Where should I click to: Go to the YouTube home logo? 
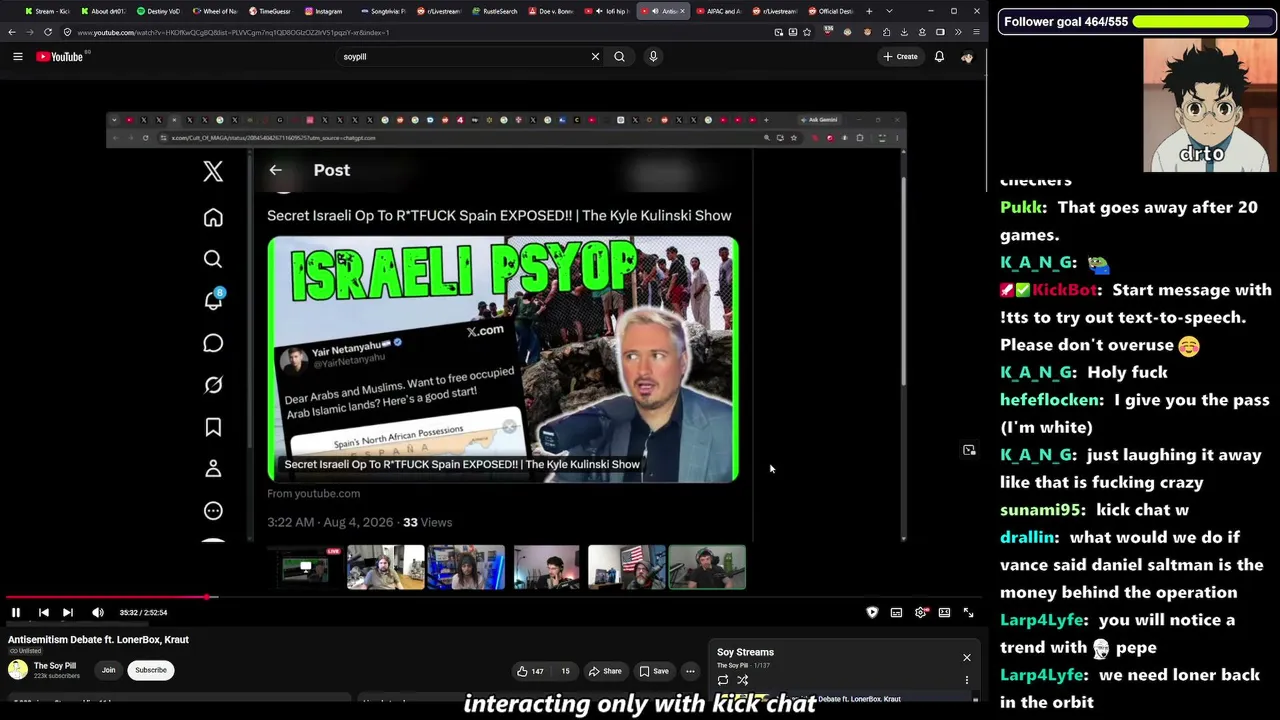pyautogui.click(x=60, y=57)
